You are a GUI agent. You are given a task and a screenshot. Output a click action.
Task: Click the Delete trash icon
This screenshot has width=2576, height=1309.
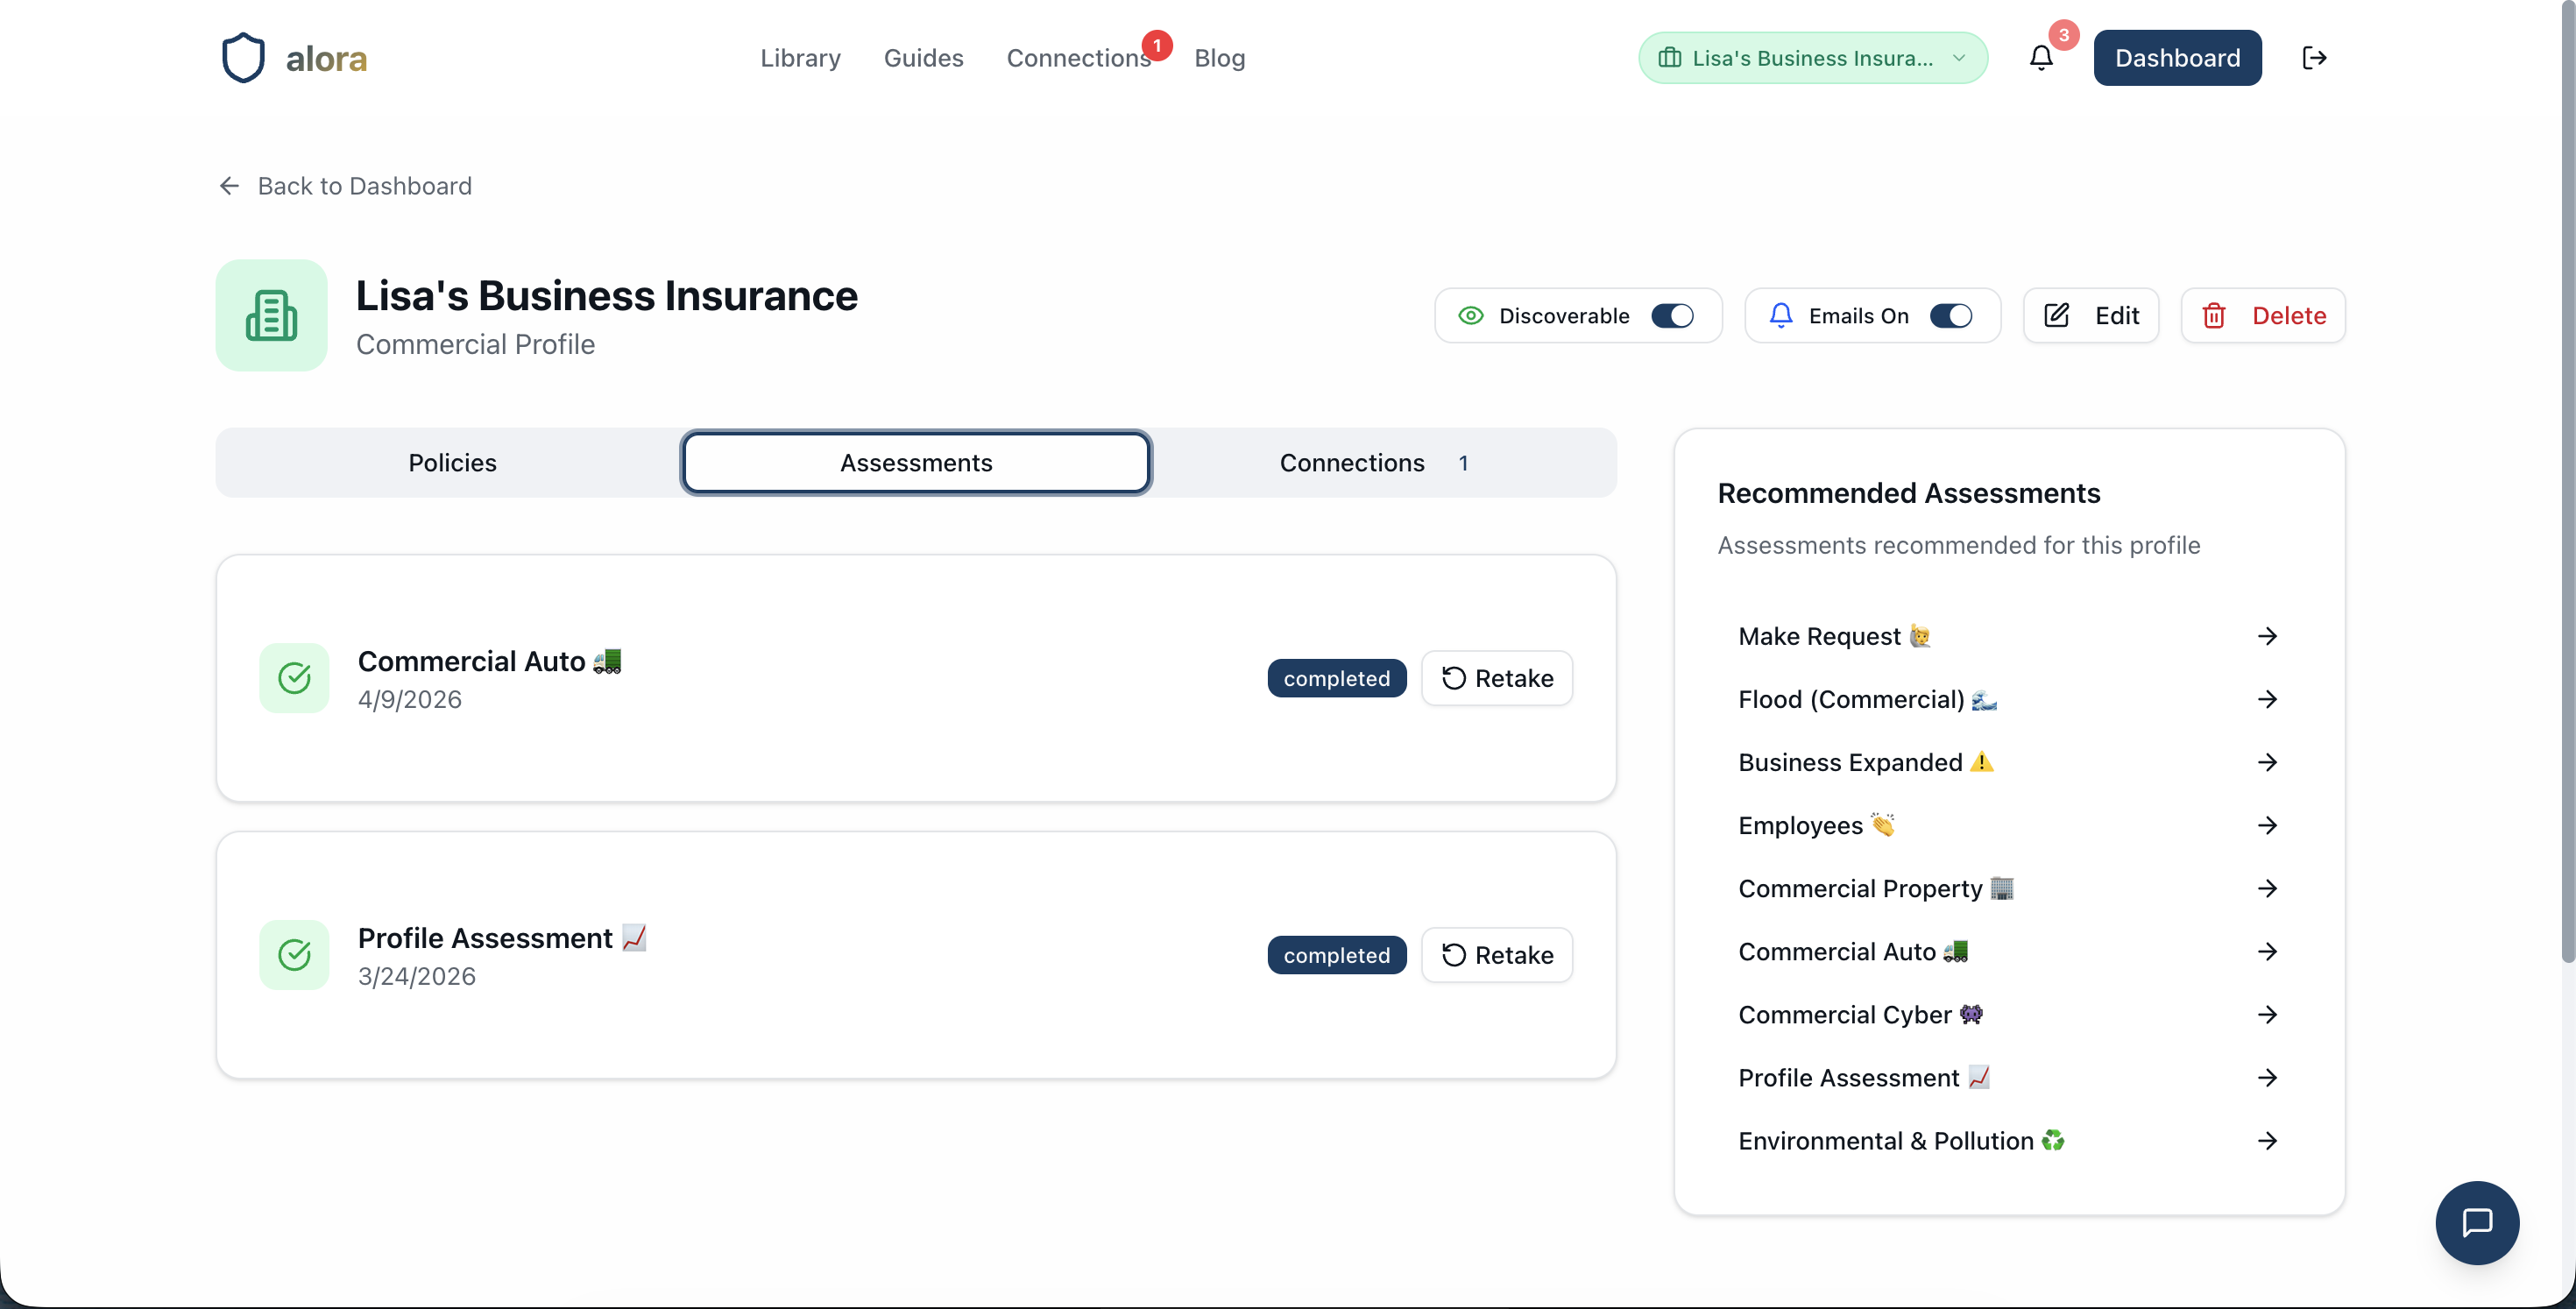(2215, 315)
